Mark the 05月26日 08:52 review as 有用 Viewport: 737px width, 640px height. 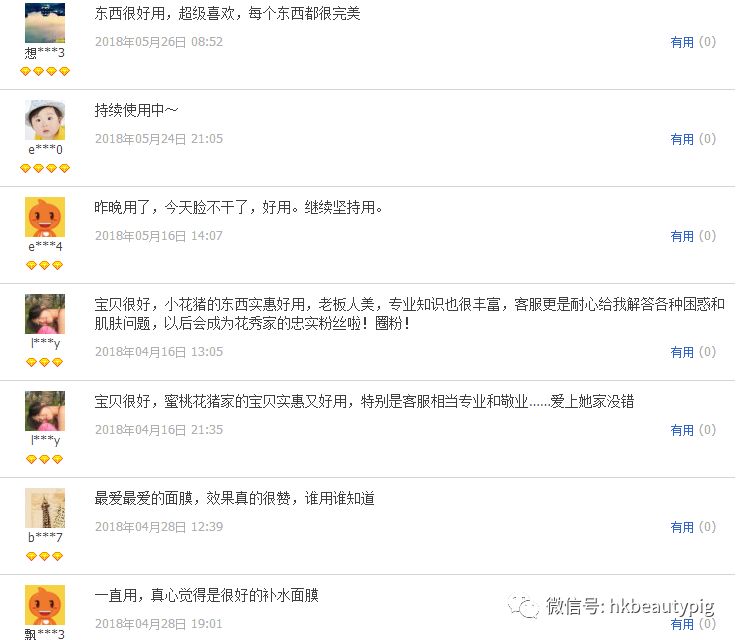click(x=682, y=42)
